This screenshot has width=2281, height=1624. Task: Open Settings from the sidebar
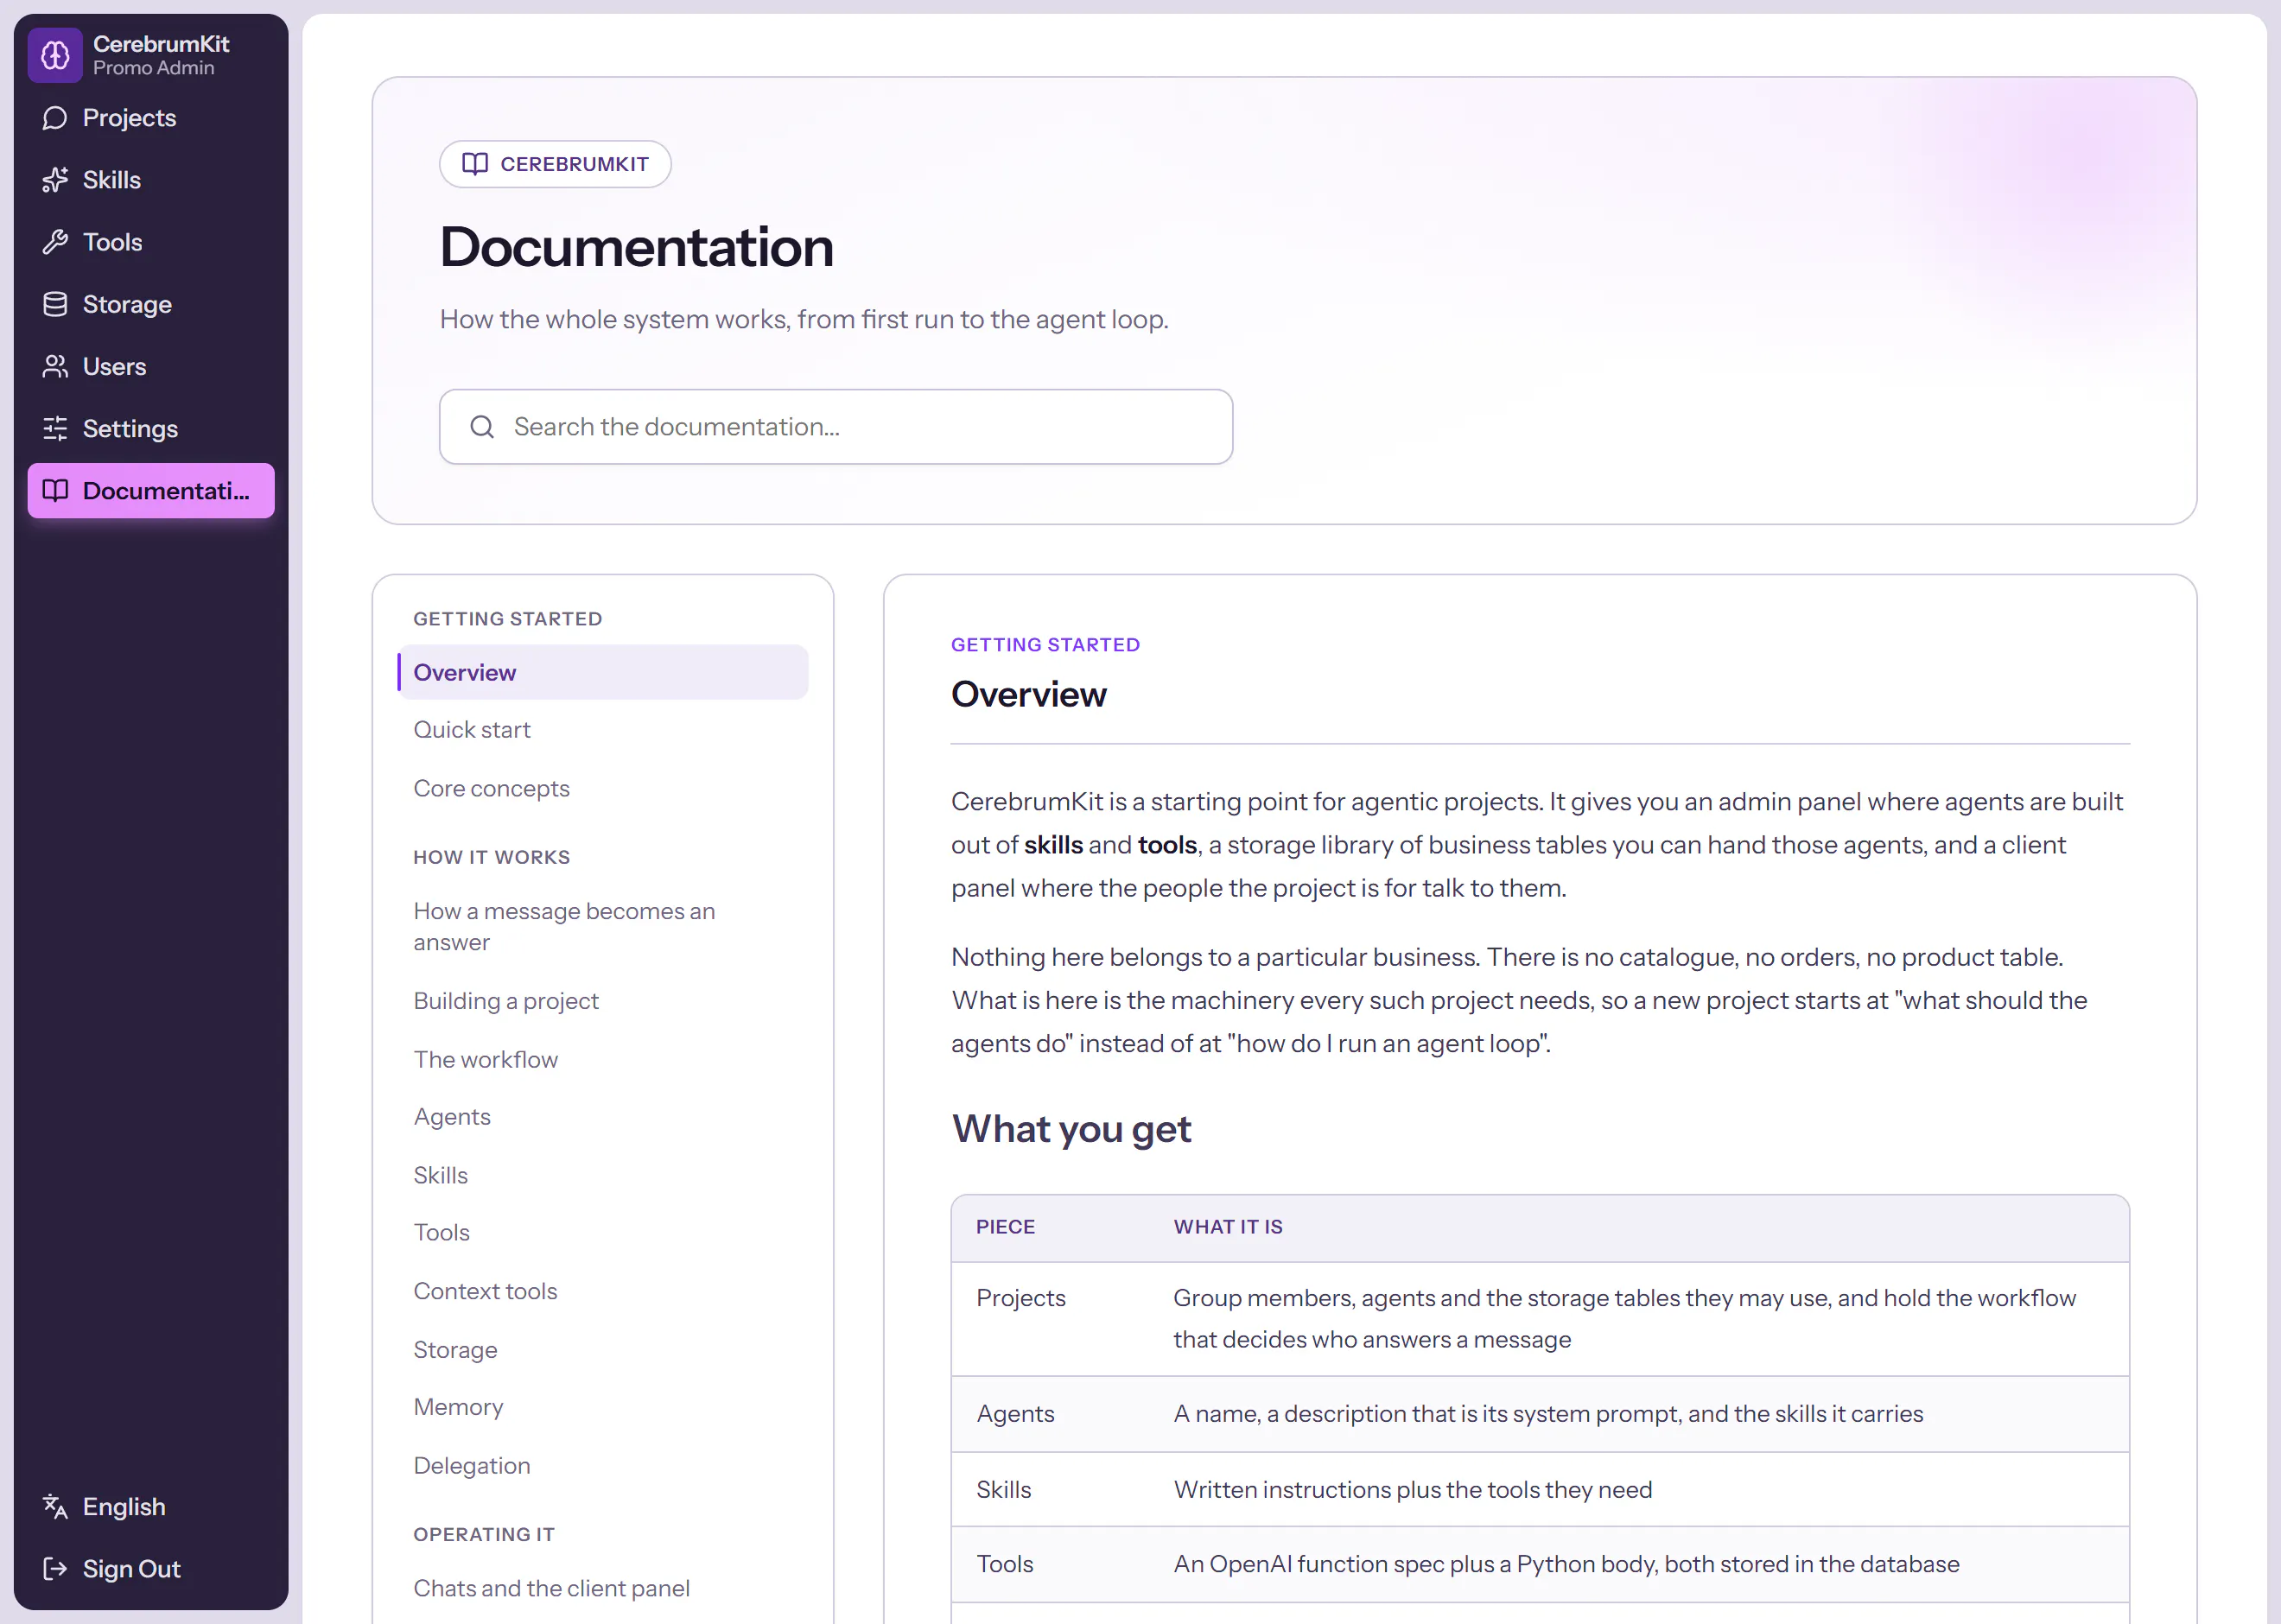point(151,429)
